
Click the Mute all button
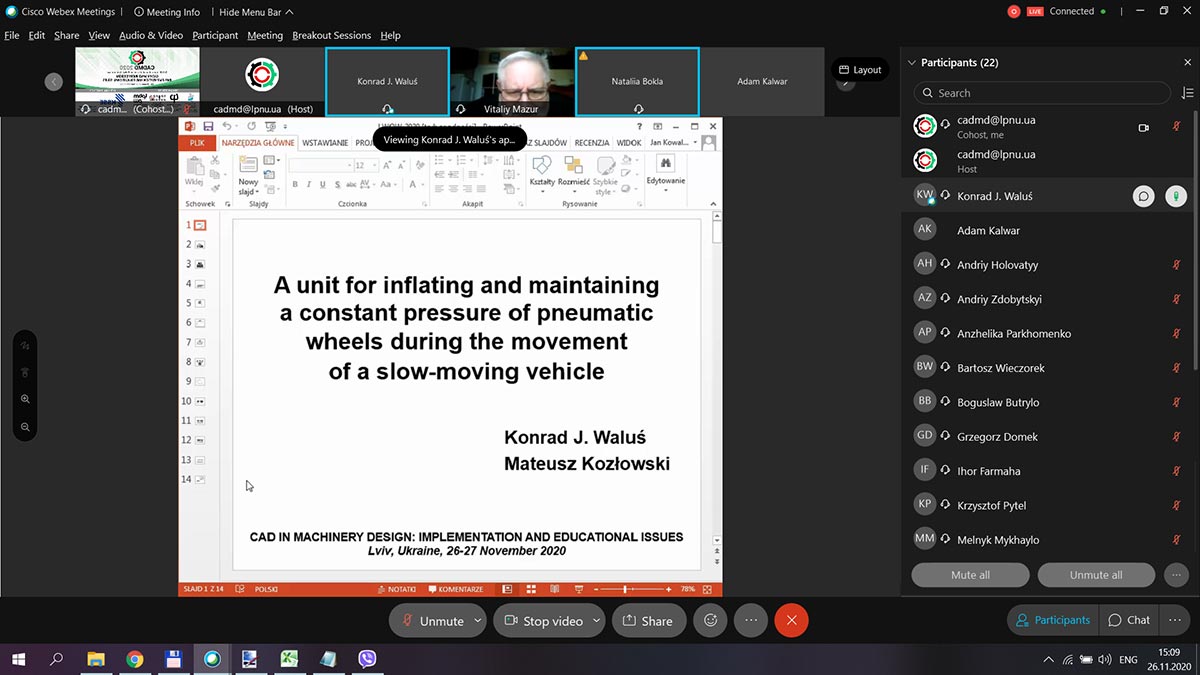[970, 575]
